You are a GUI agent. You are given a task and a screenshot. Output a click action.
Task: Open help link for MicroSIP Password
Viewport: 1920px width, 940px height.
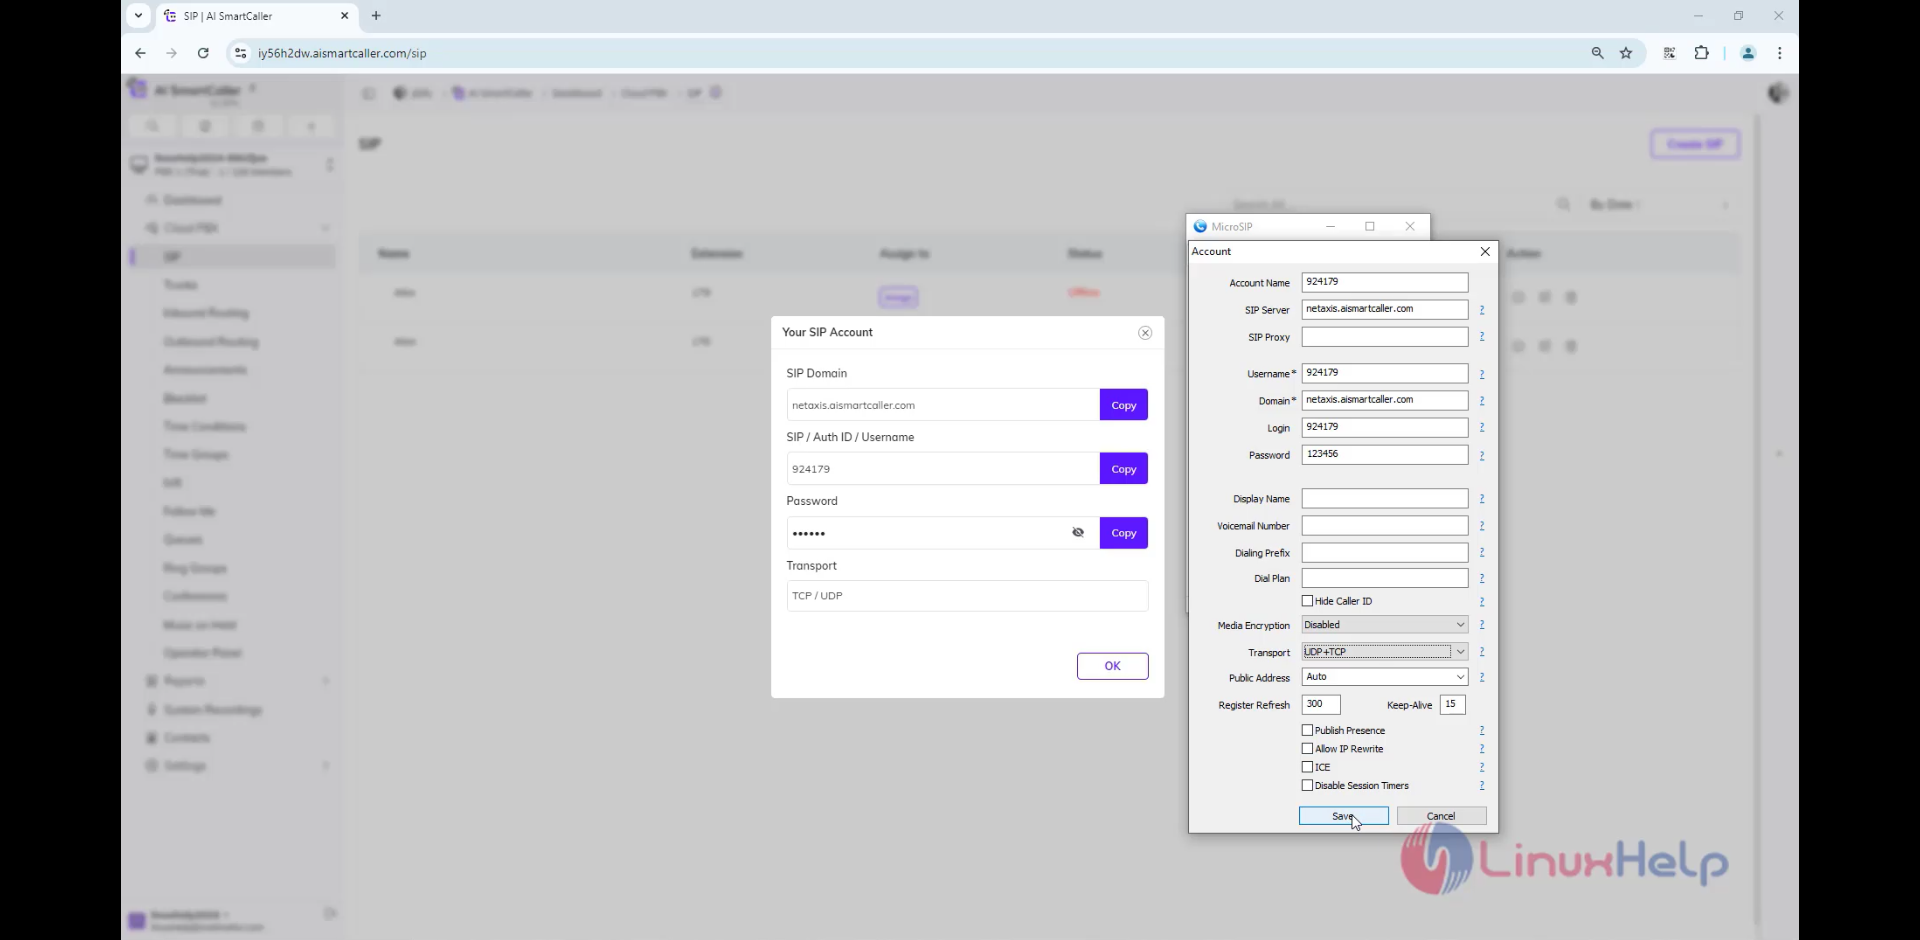1482,455
